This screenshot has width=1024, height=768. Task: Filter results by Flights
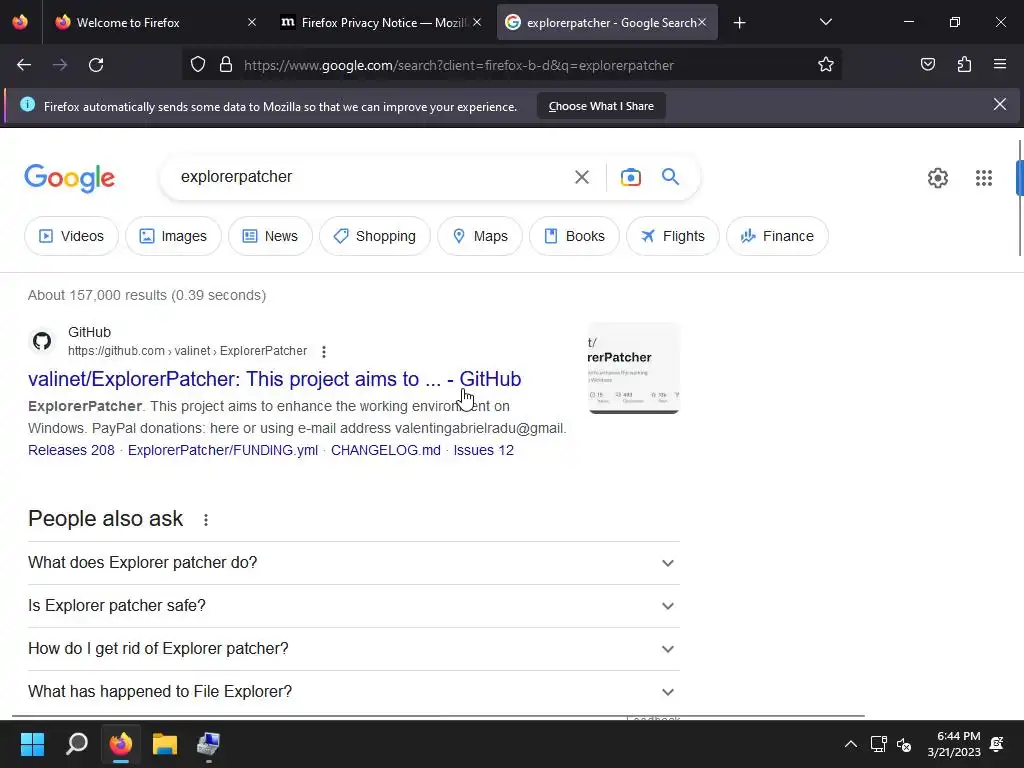(x=673, y=236)
